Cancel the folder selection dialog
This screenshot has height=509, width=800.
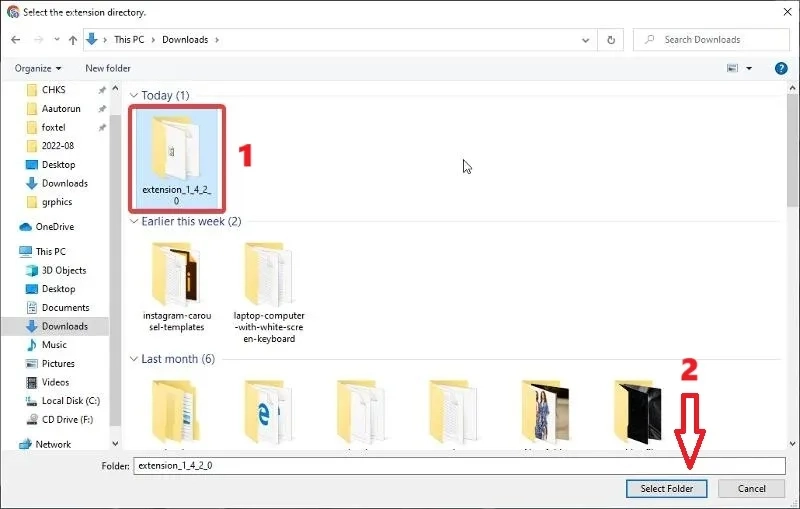tap(751, 489)
